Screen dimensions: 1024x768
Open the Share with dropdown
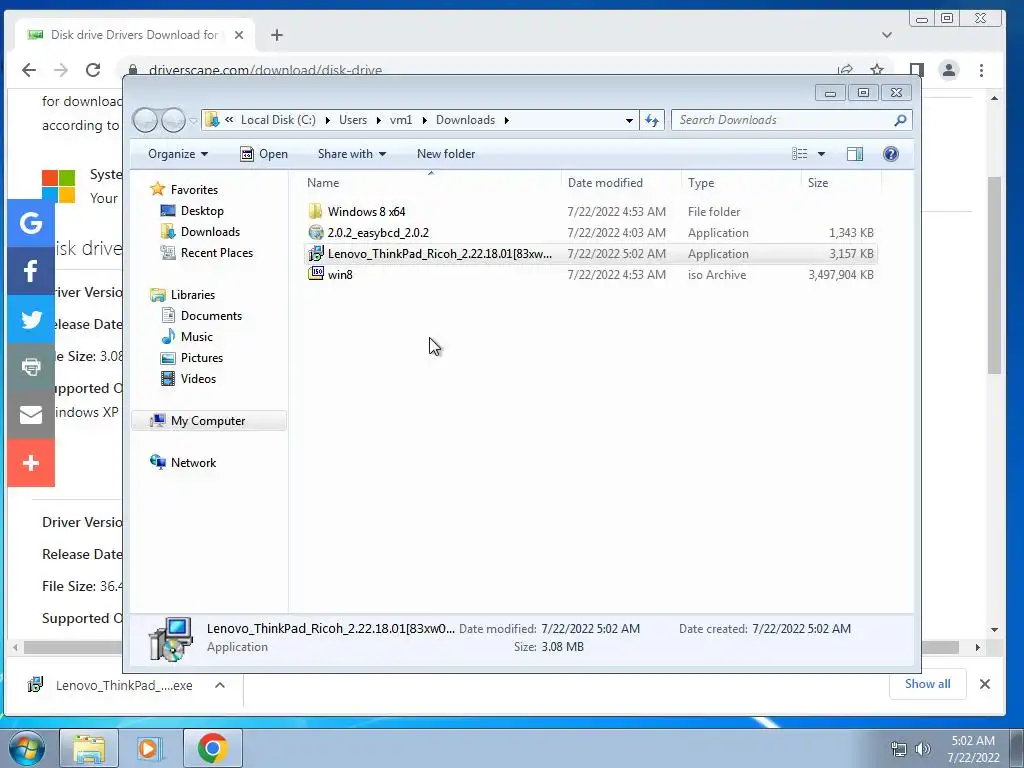coord(351,154)
